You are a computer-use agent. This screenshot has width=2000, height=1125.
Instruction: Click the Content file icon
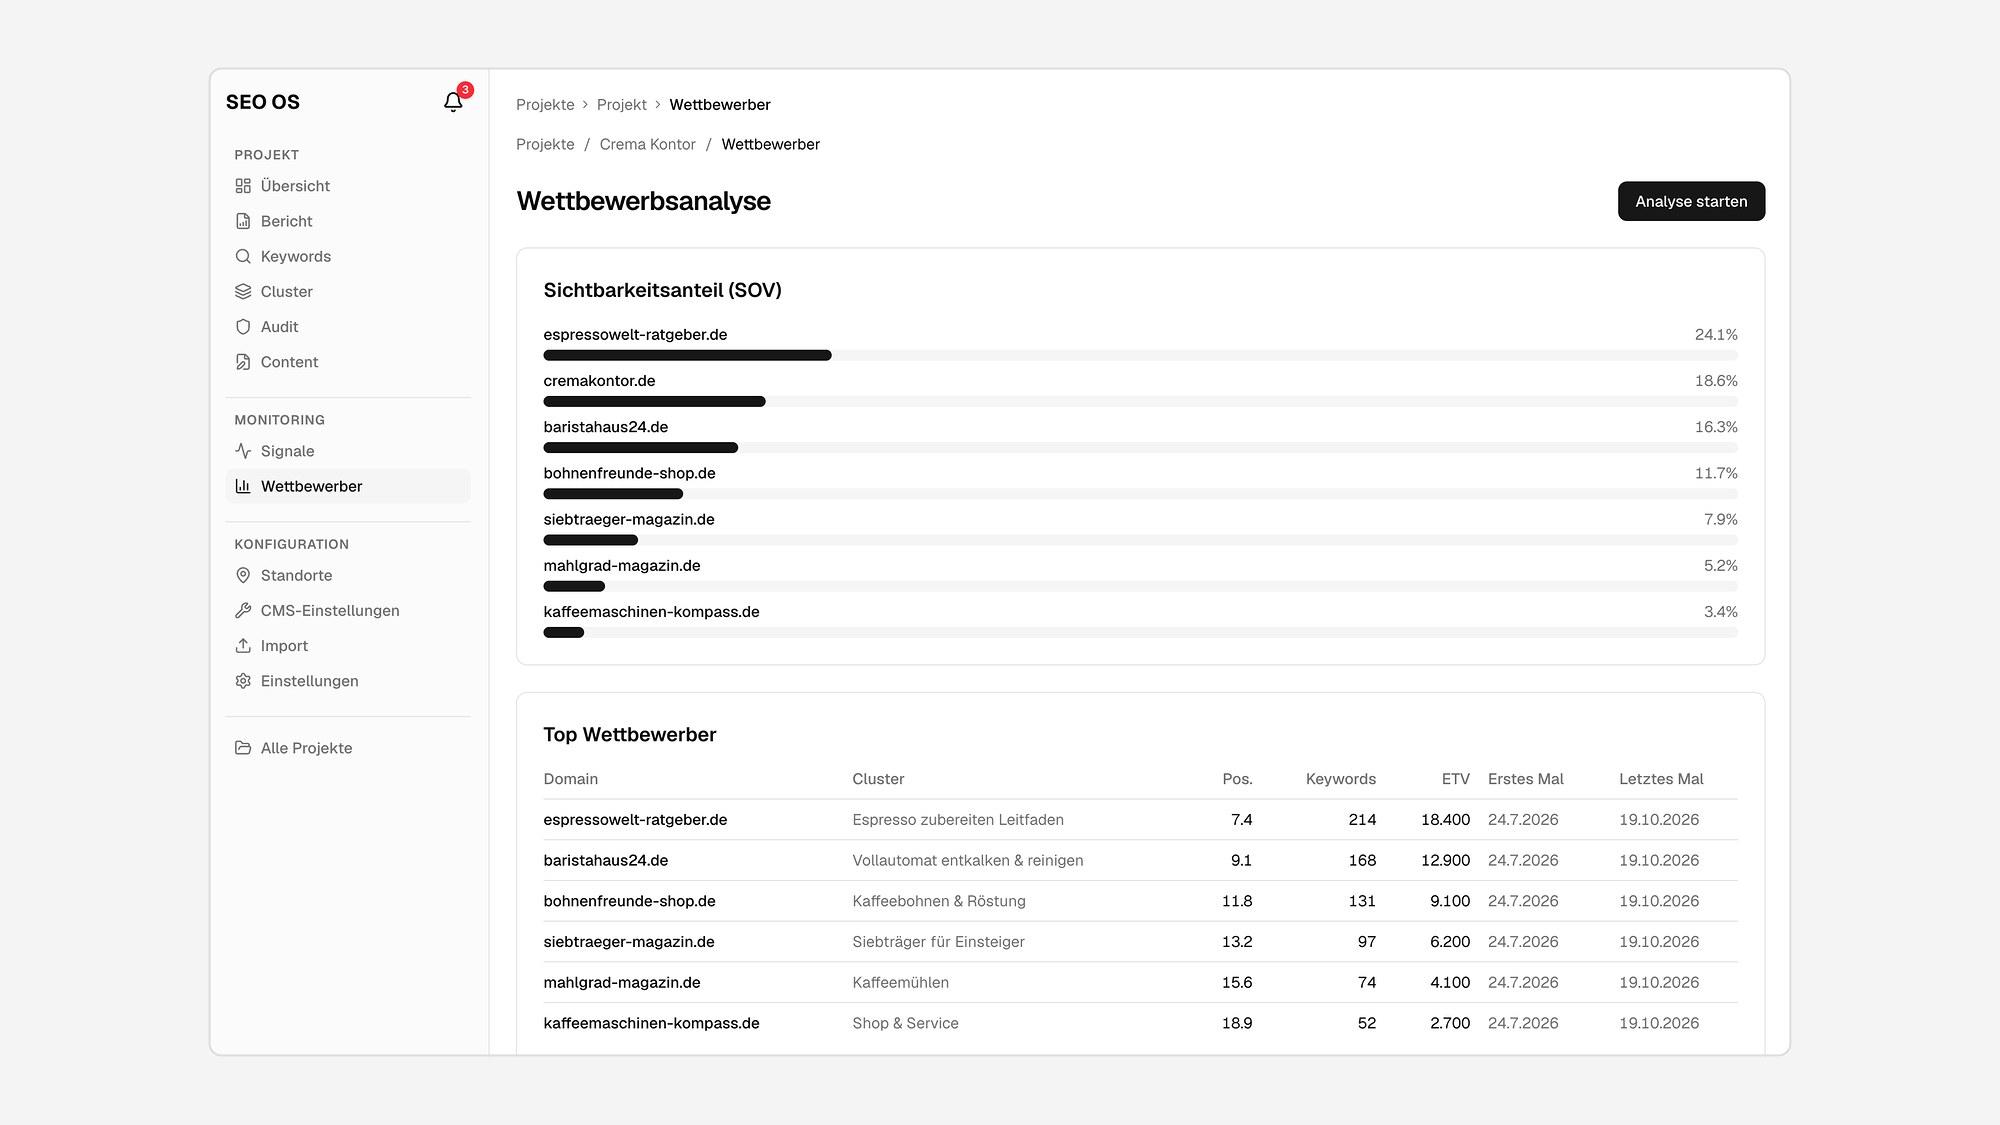(243, 362)
